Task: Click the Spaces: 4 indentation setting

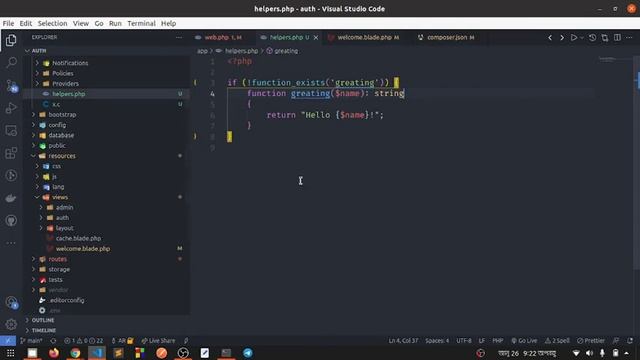Action: [437, 340]
